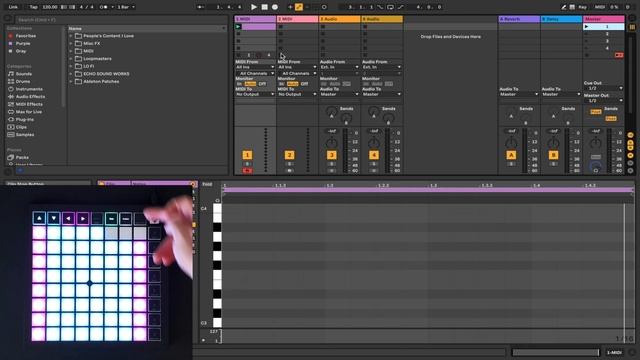Select the A Reverb return track header
The width and height of the screenshot is (640, 360).
point(519,19)
